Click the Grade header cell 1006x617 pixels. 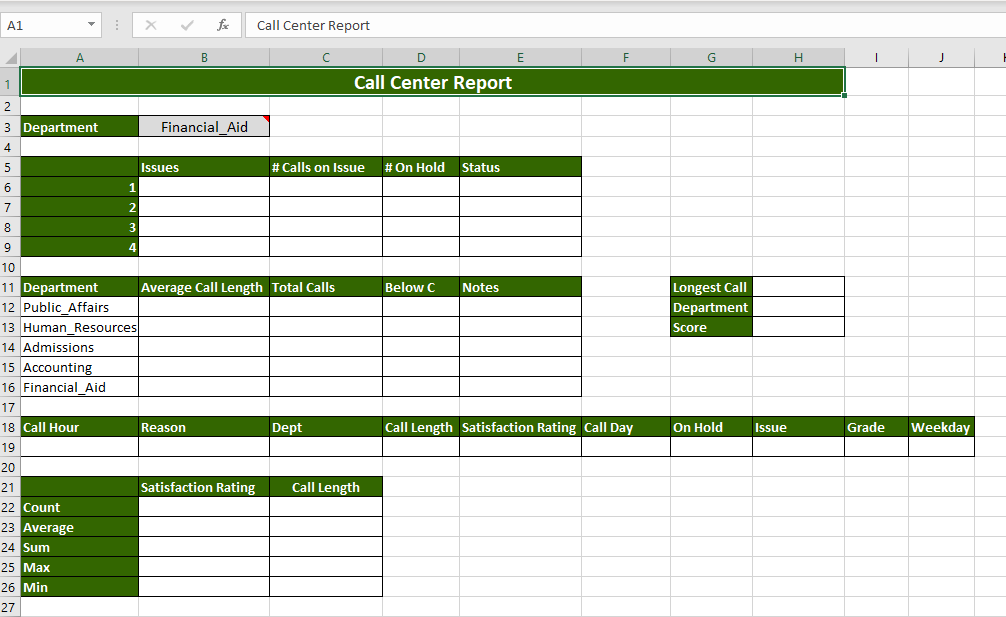876,427
